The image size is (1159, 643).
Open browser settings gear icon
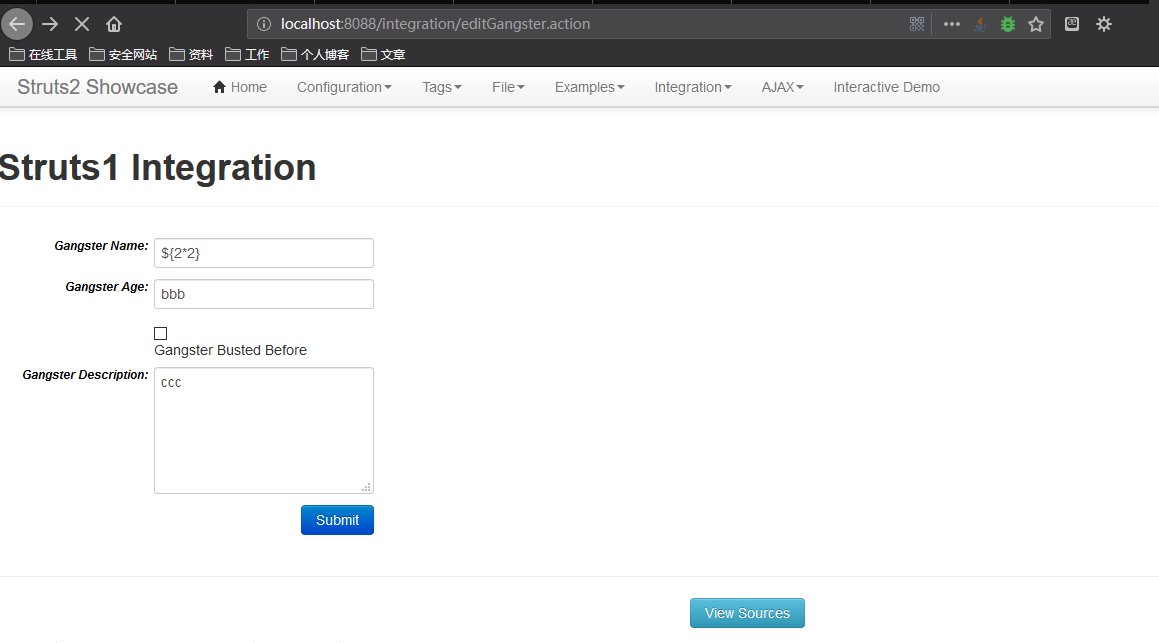click(1104, 24)
